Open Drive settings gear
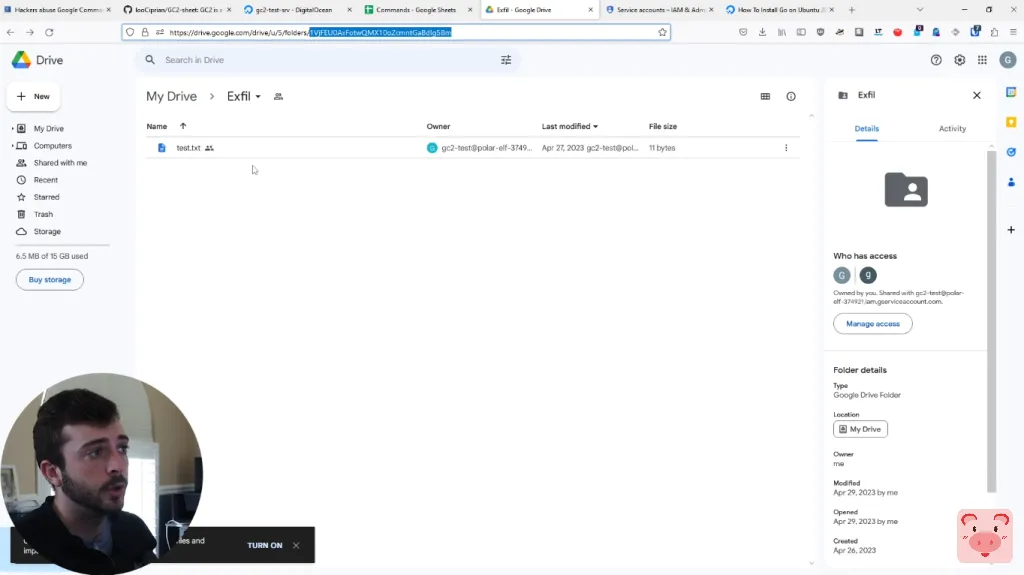Viewport: 1024px width, 575px height. tap(959, 60)
